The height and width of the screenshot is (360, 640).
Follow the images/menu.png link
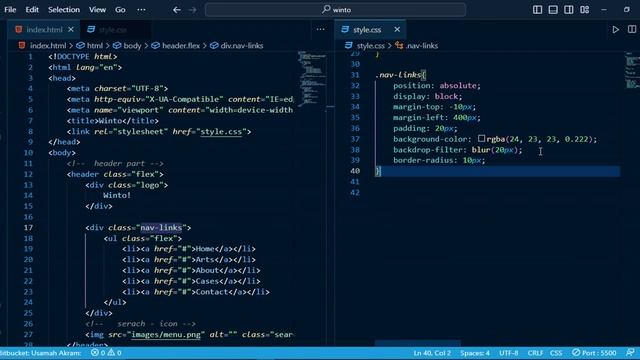click(x=166, y=334)
